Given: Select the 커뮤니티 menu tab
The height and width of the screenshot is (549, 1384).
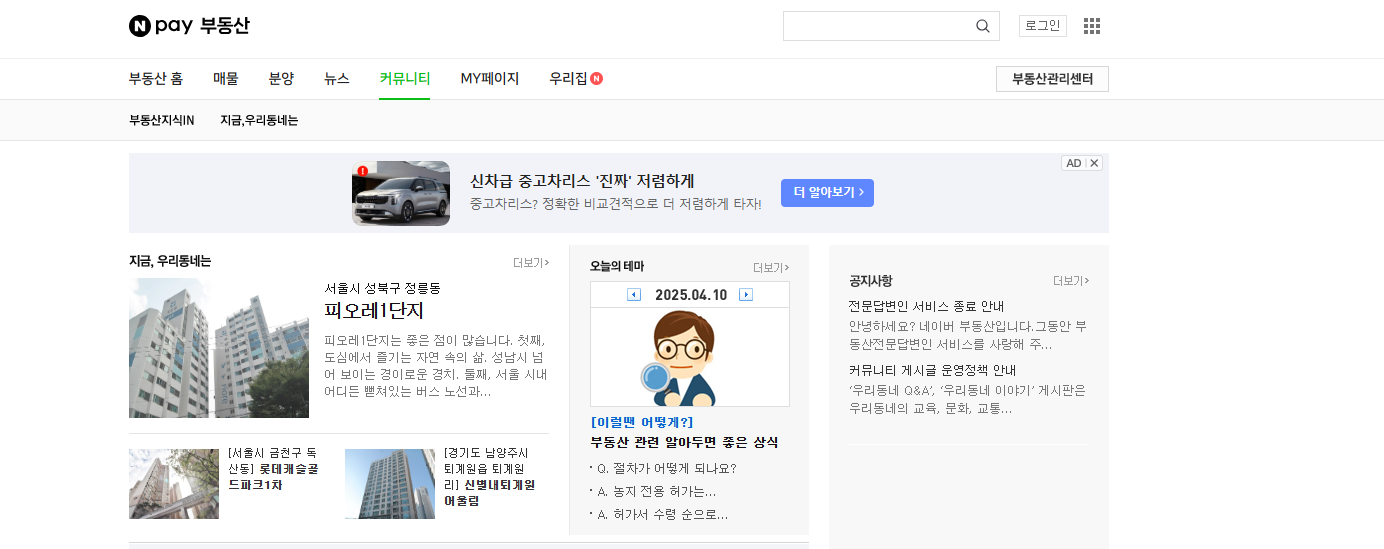Looking at the screenshot, I should pos(405,79).
